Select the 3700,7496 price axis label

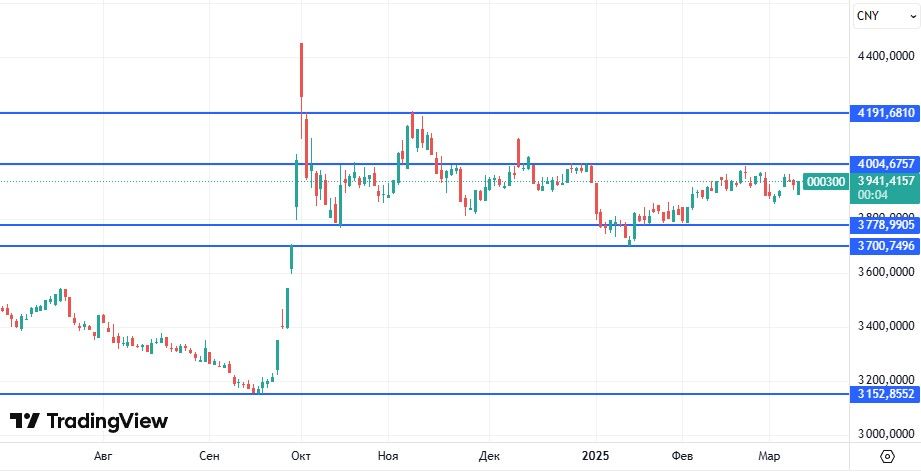(x=884, y=245)
